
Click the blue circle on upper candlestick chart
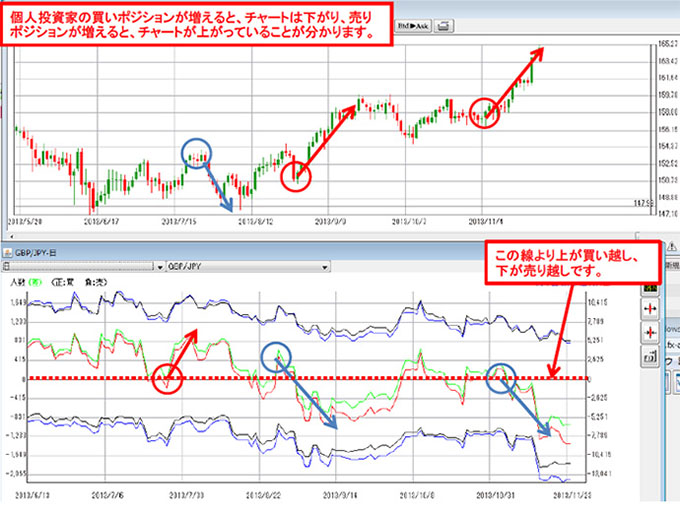pyautogui.click(x=197, y=154)
